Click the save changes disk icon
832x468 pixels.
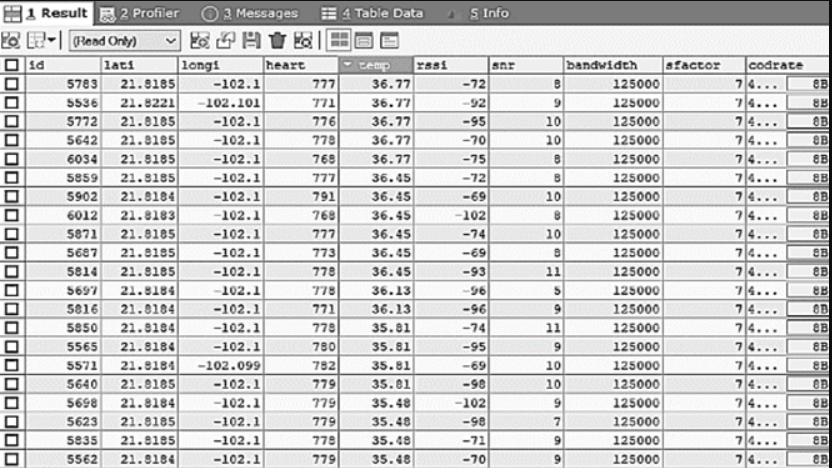(251, 41)
